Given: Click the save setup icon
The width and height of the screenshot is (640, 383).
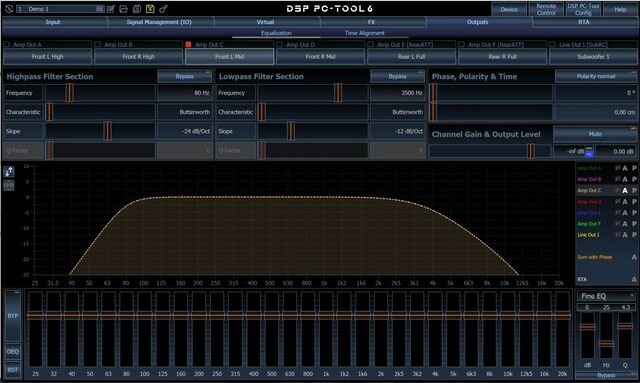Looking at the screenshot, I should 137,9.
